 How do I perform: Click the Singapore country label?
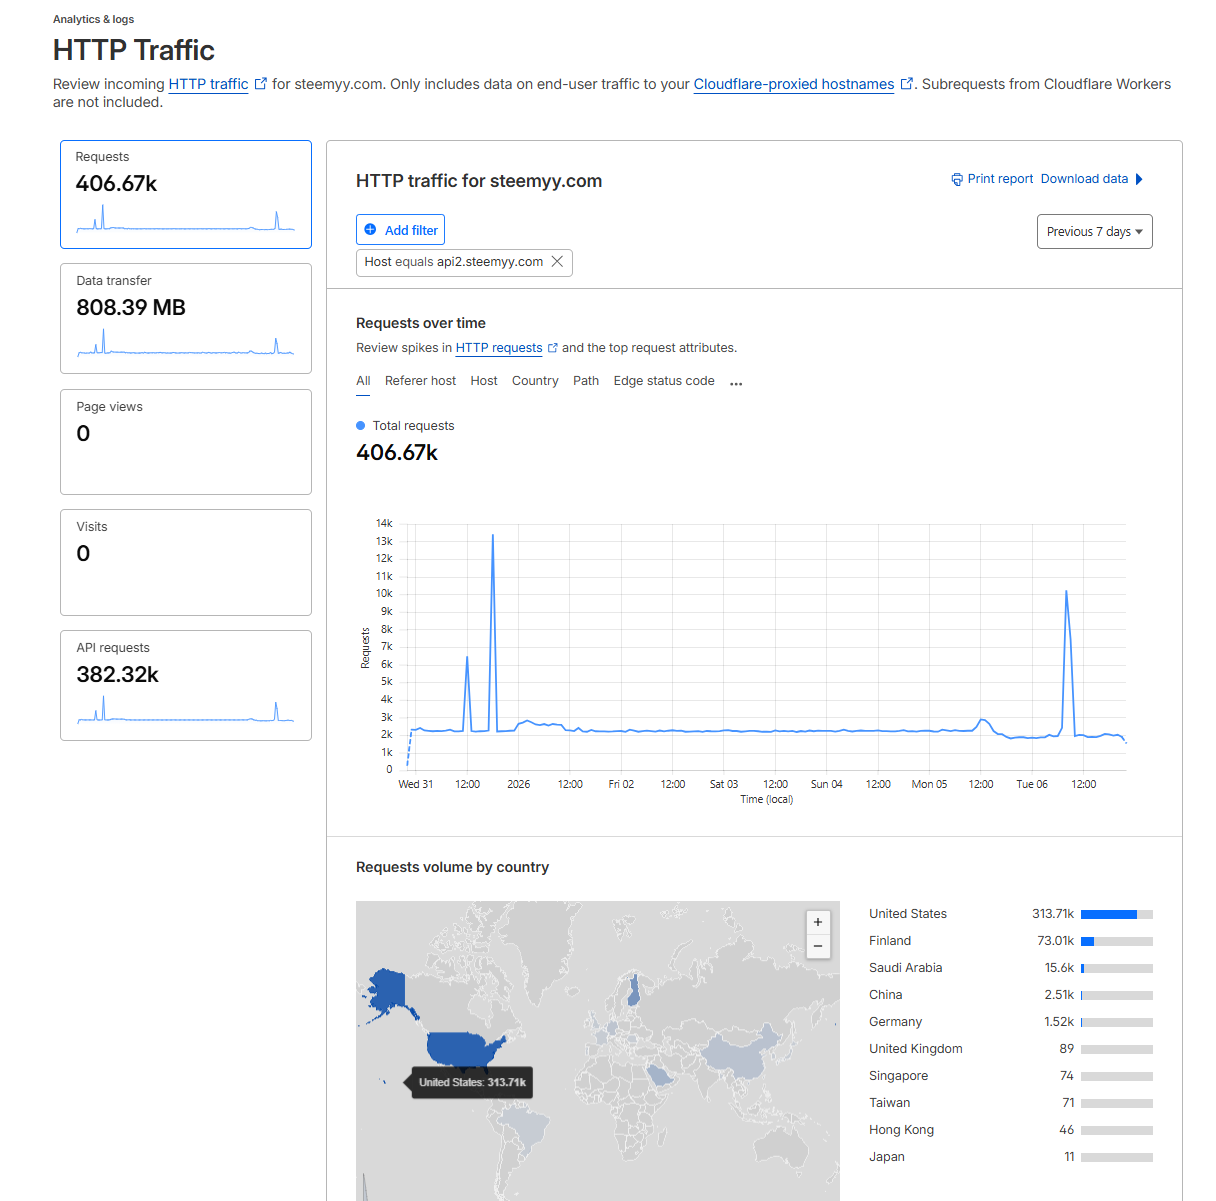[x=899, y=1076]
